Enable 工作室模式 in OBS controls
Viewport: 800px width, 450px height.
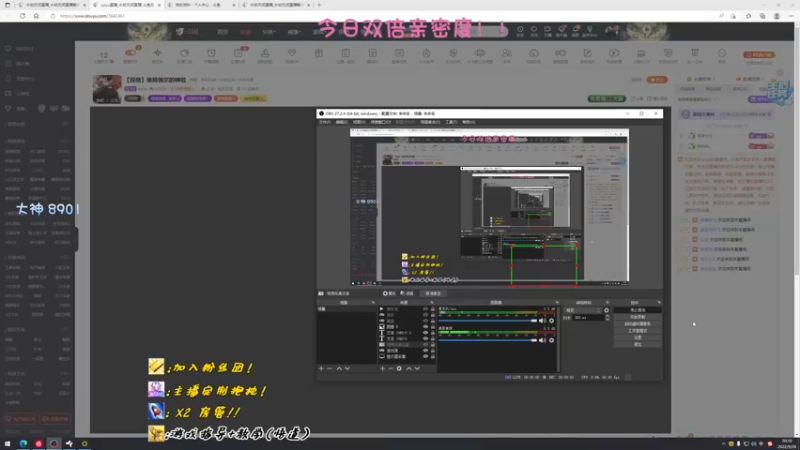tap(637, 331)
